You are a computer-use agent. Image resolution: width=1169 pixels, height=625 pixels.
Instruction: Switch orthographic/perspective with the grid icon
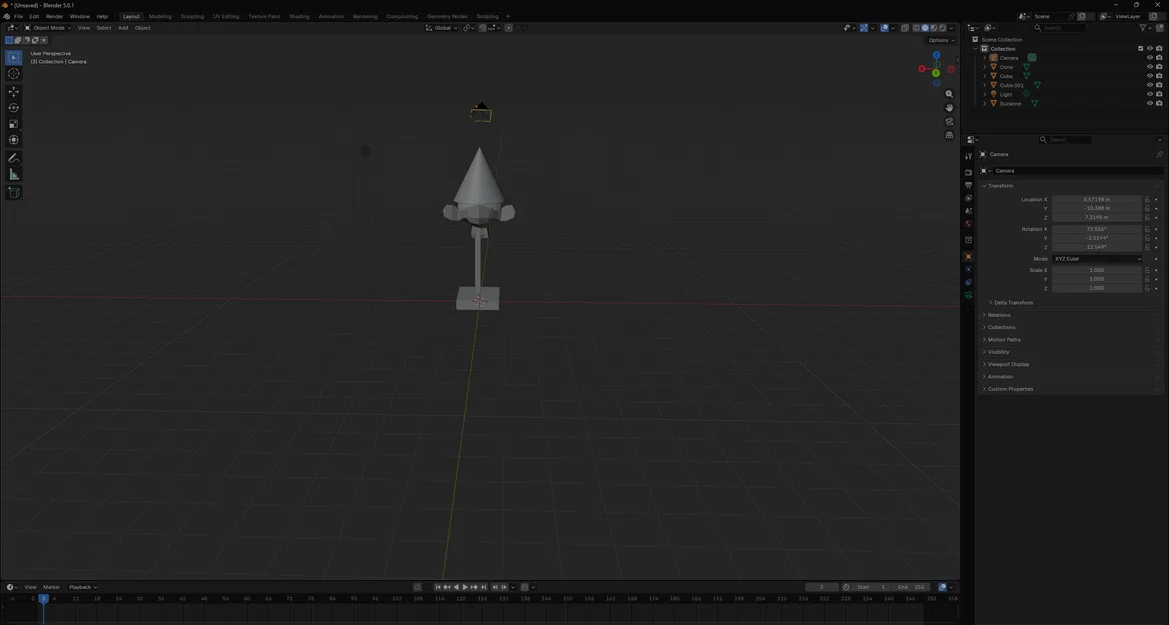pos(949,135)
